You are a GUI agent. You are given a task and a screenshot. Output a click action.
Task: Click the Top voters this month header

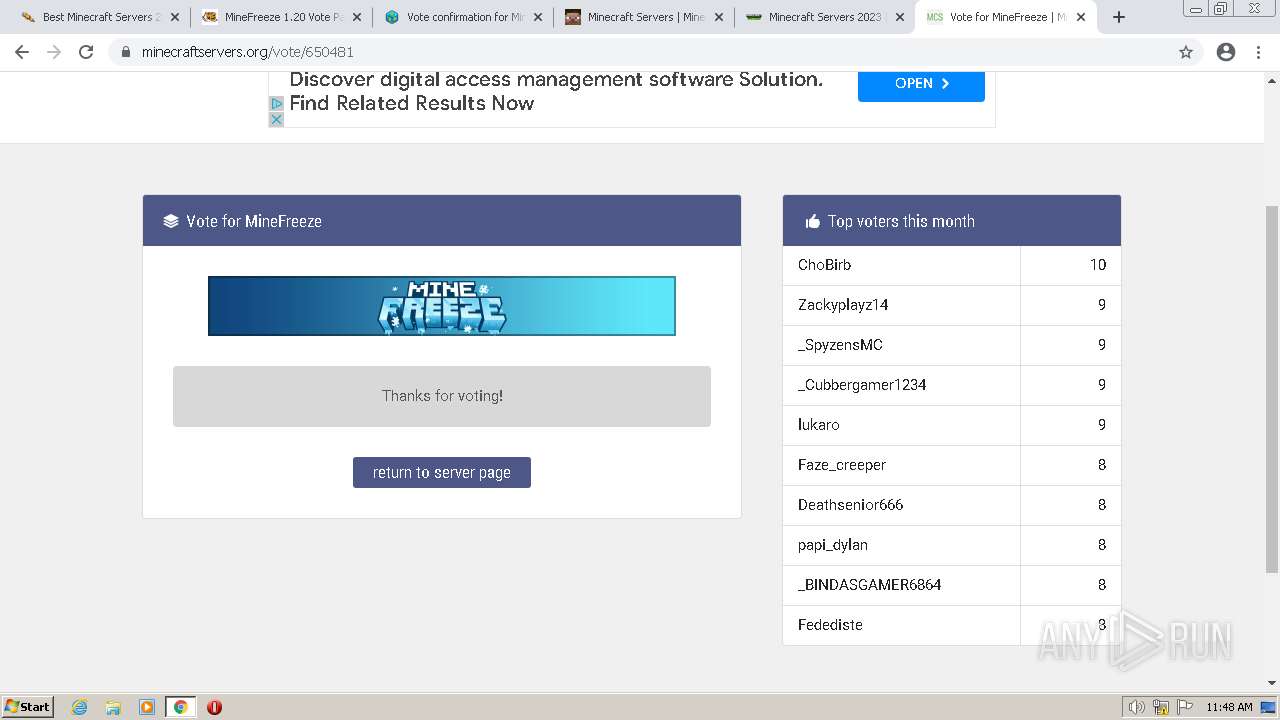(x=951, y=221)
